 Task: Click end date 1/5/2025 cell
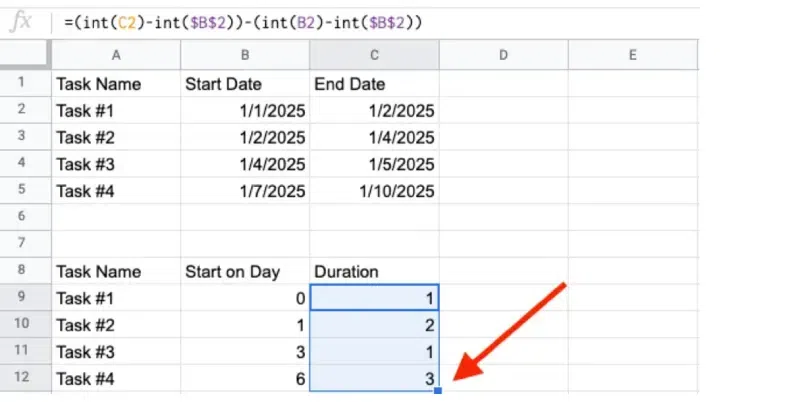click(374, 164)
